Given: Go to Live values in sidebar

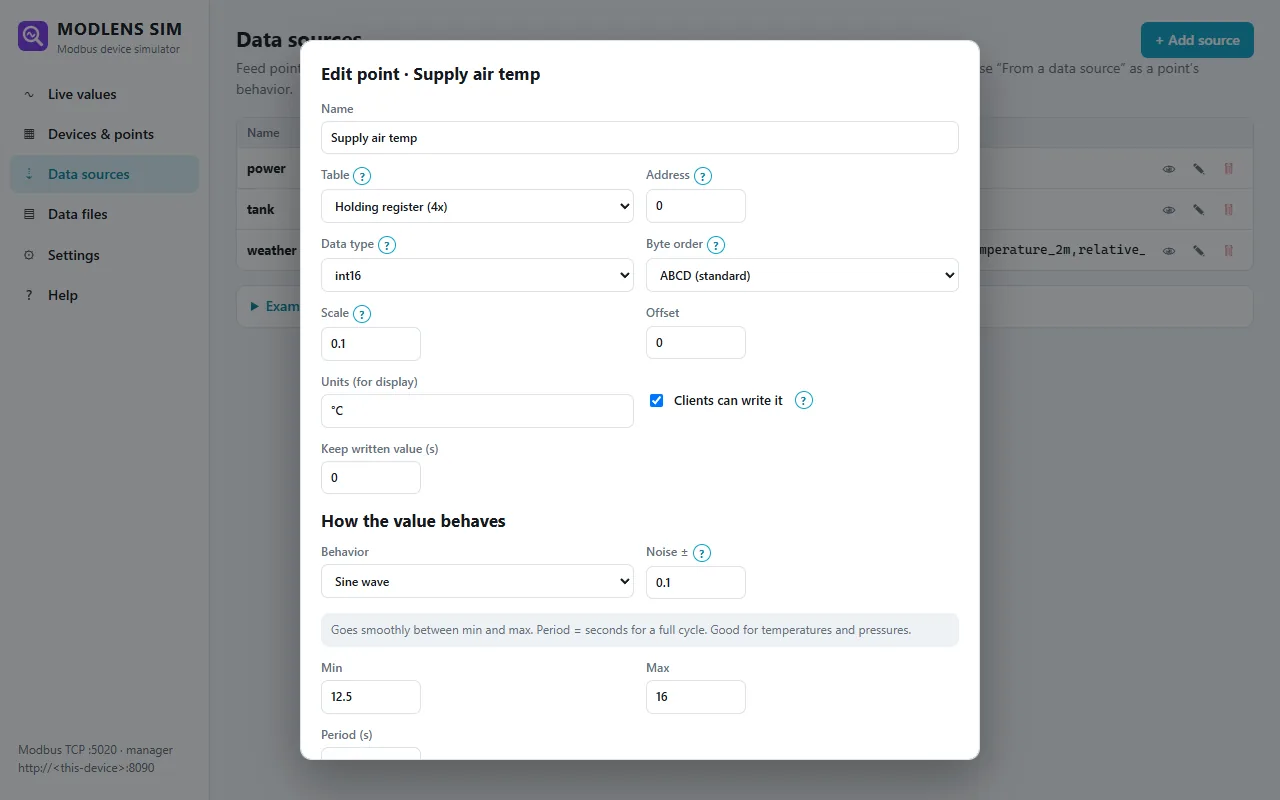Looking at the screenshot, I should 104,94.
